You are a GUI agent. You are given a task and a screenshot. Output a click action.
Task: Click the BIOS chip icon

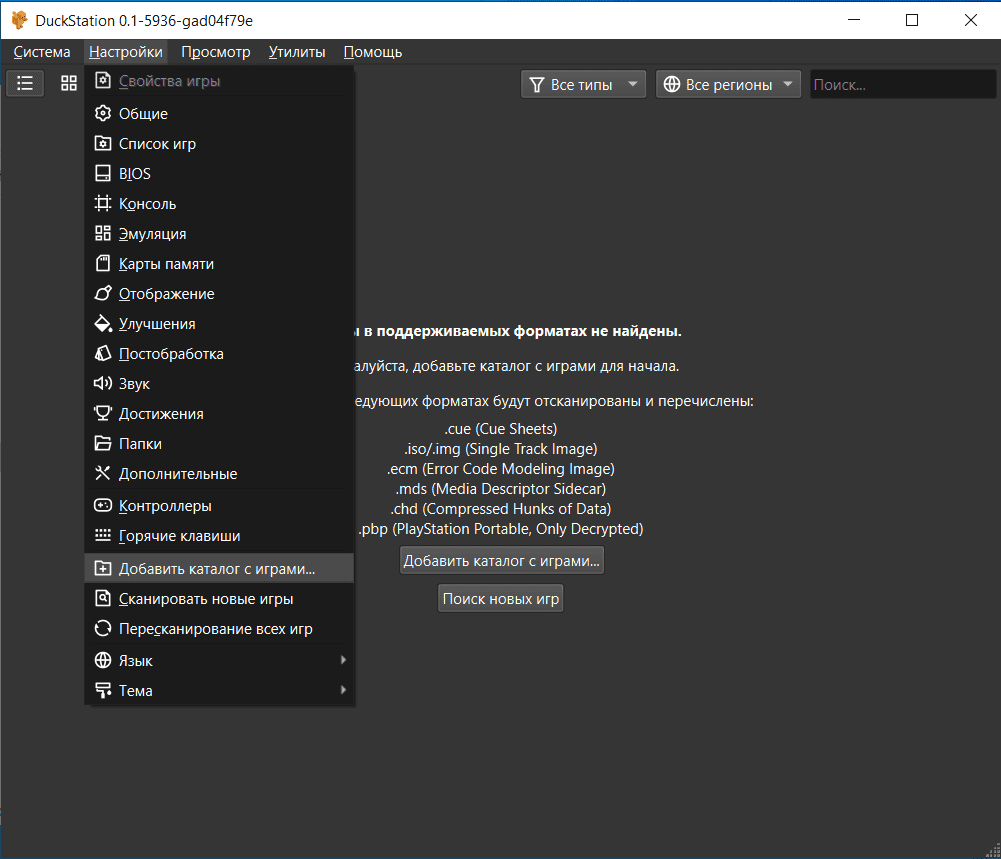[103, 173]
